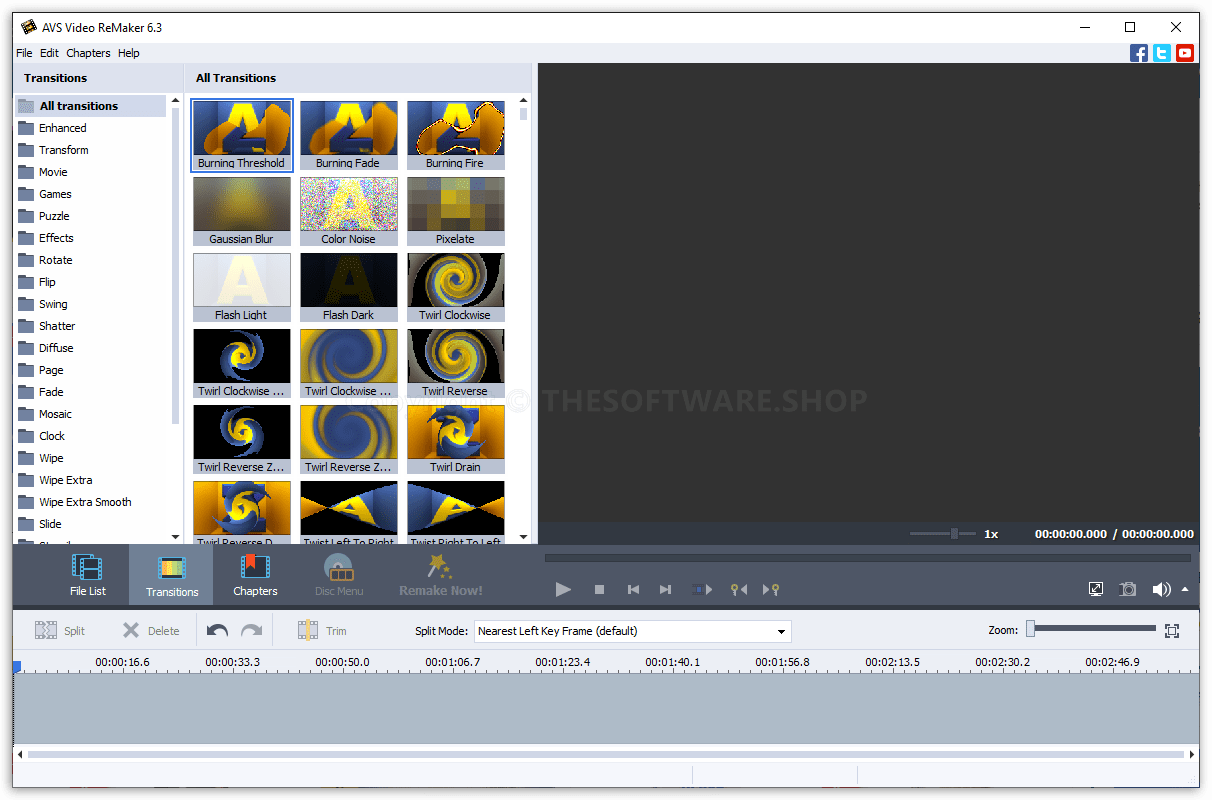The width and height of the screenshot is (1212, 800).
Task: Choose the Color Noise transition
Action: (x=349, y=211)
